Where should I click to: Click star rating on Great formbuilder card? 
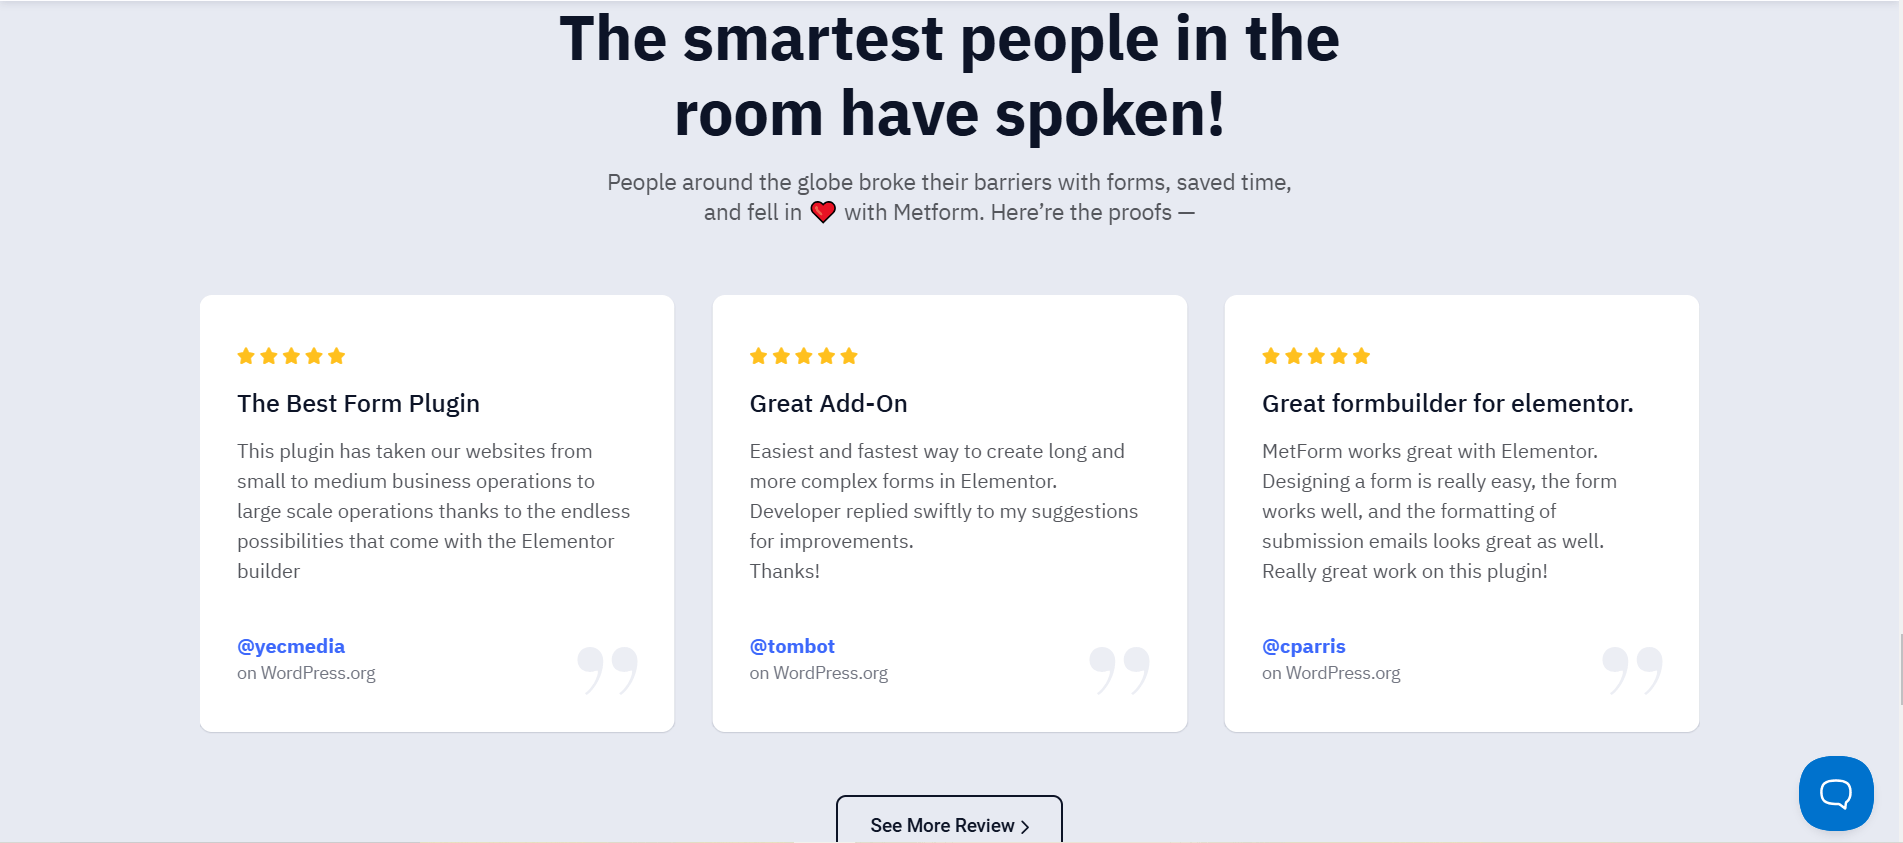pos(1316,356)
